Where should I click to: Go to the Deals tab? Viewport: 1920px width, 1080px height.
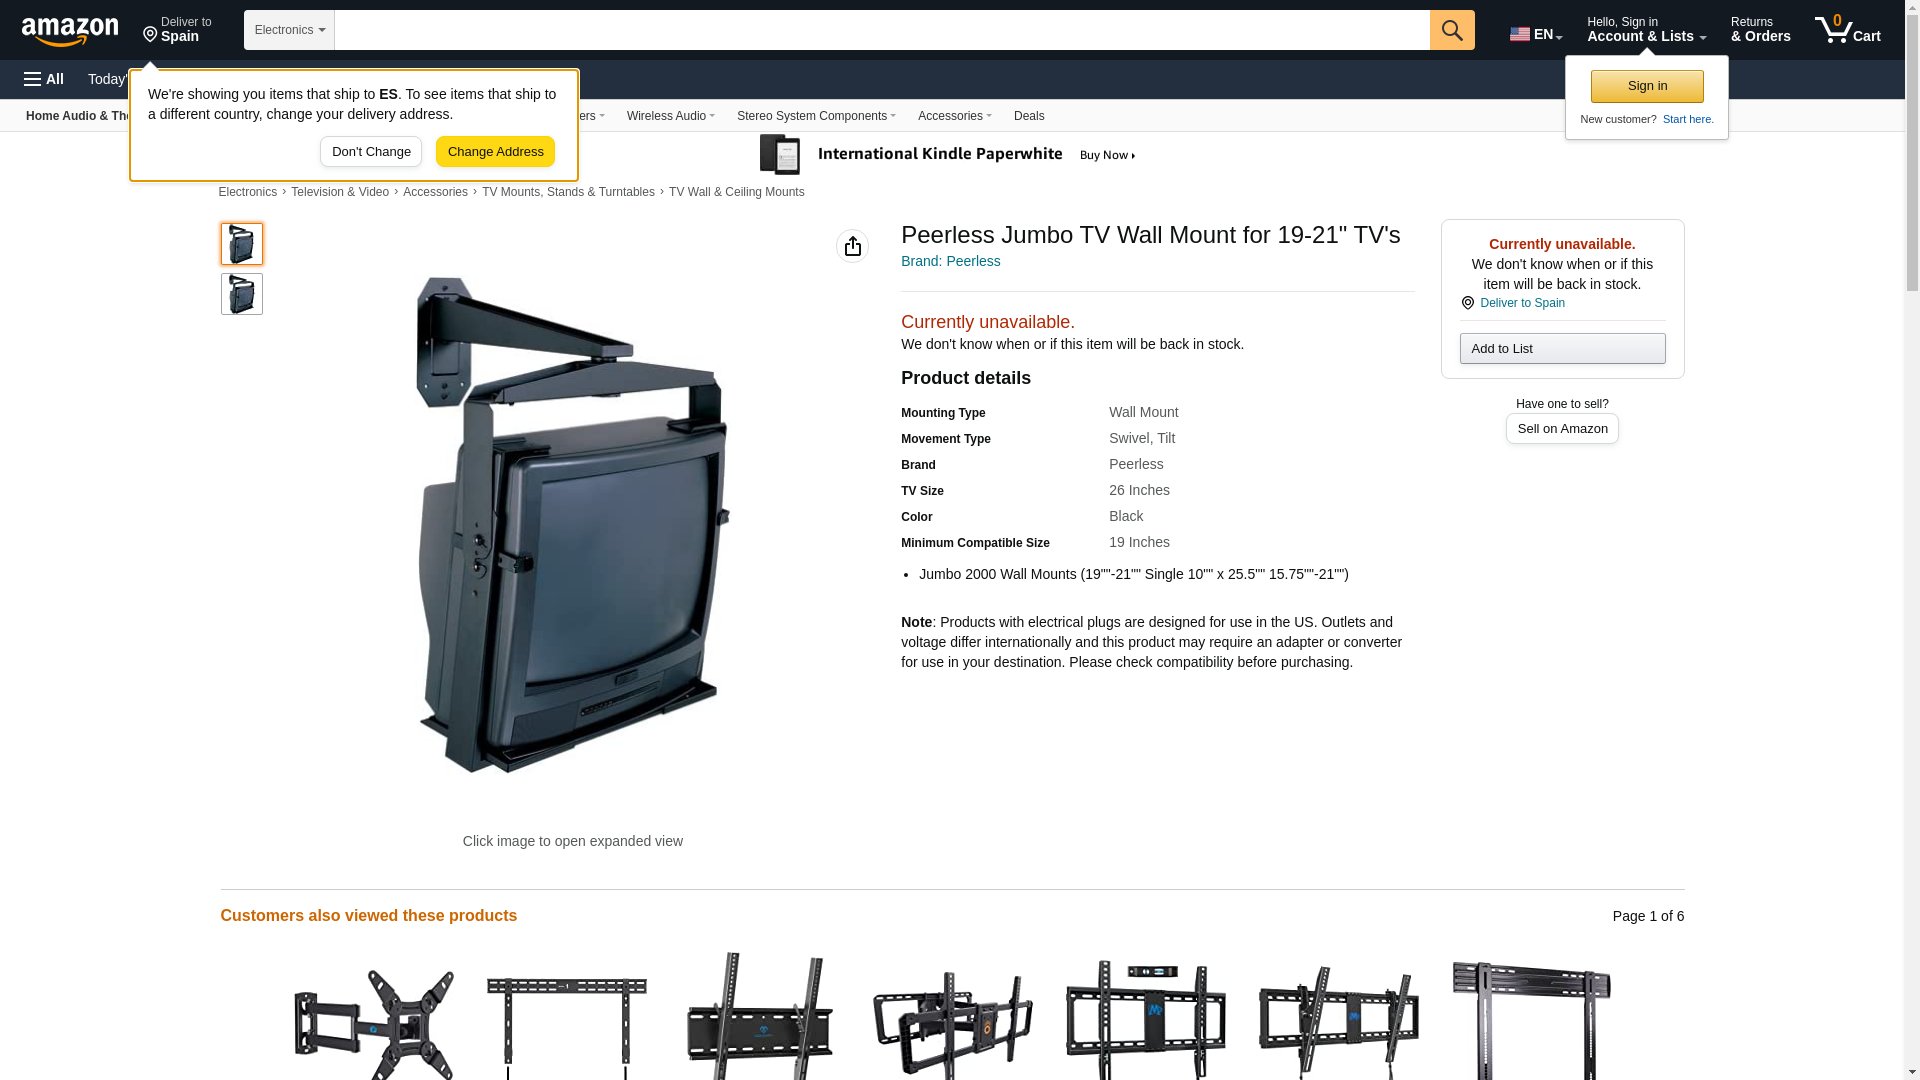point(1029,116)
